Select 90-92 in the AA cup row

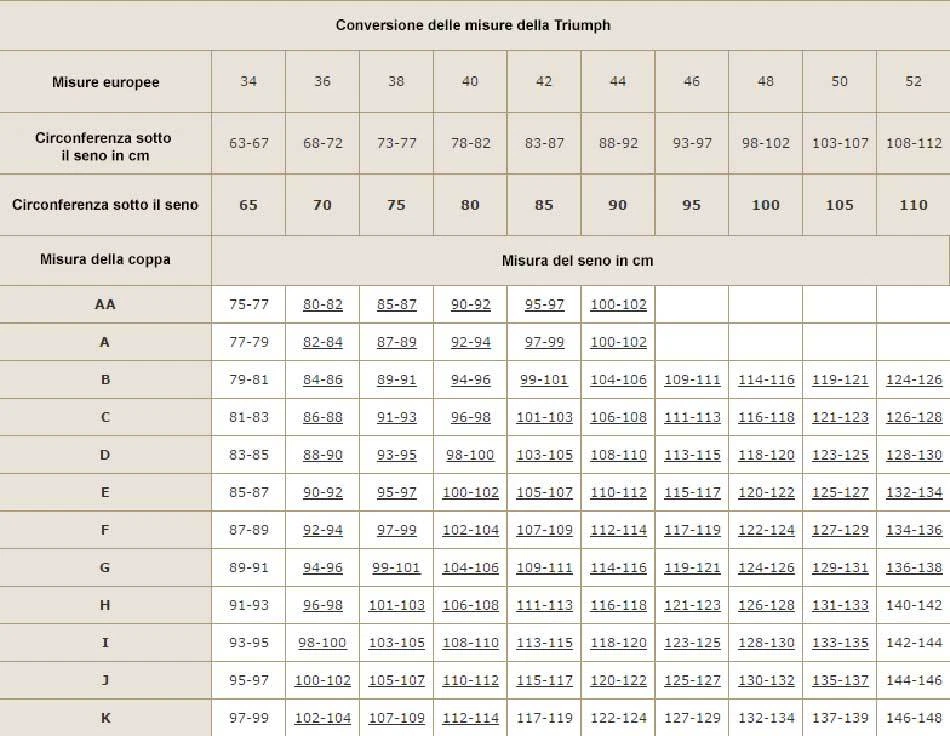470,304
